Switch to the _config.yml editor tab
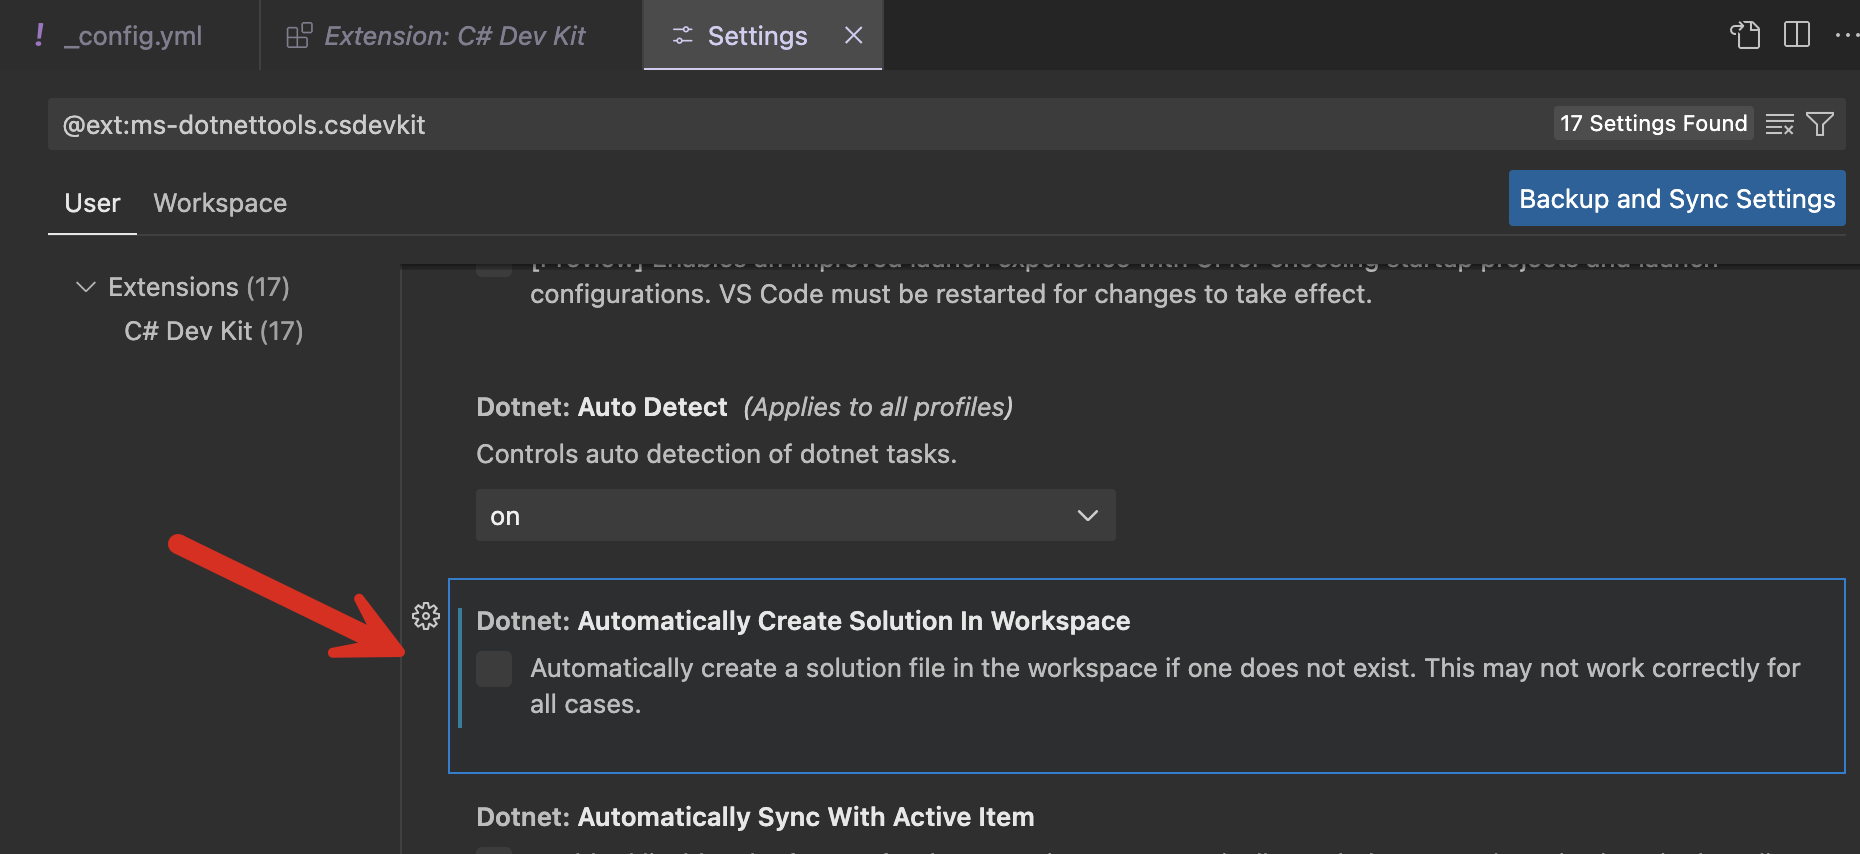The width and height of the screenshot is (1860, 854). coord(132,36)
